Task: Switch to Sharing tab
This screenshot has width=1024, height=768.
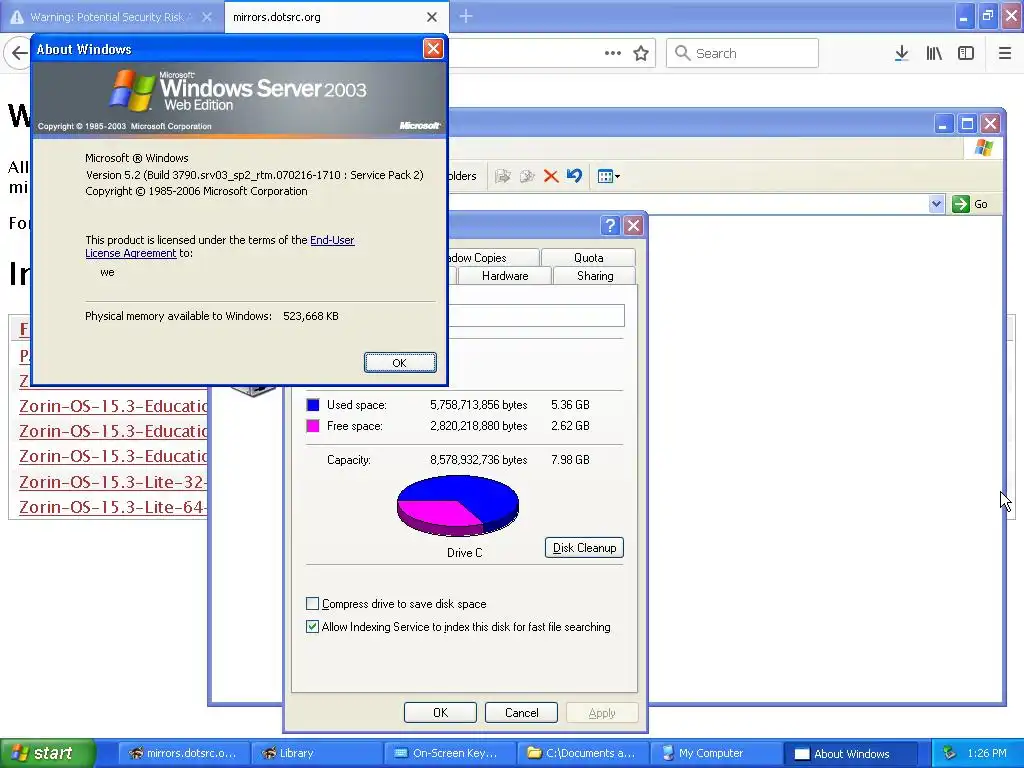Action: [595, 276]
